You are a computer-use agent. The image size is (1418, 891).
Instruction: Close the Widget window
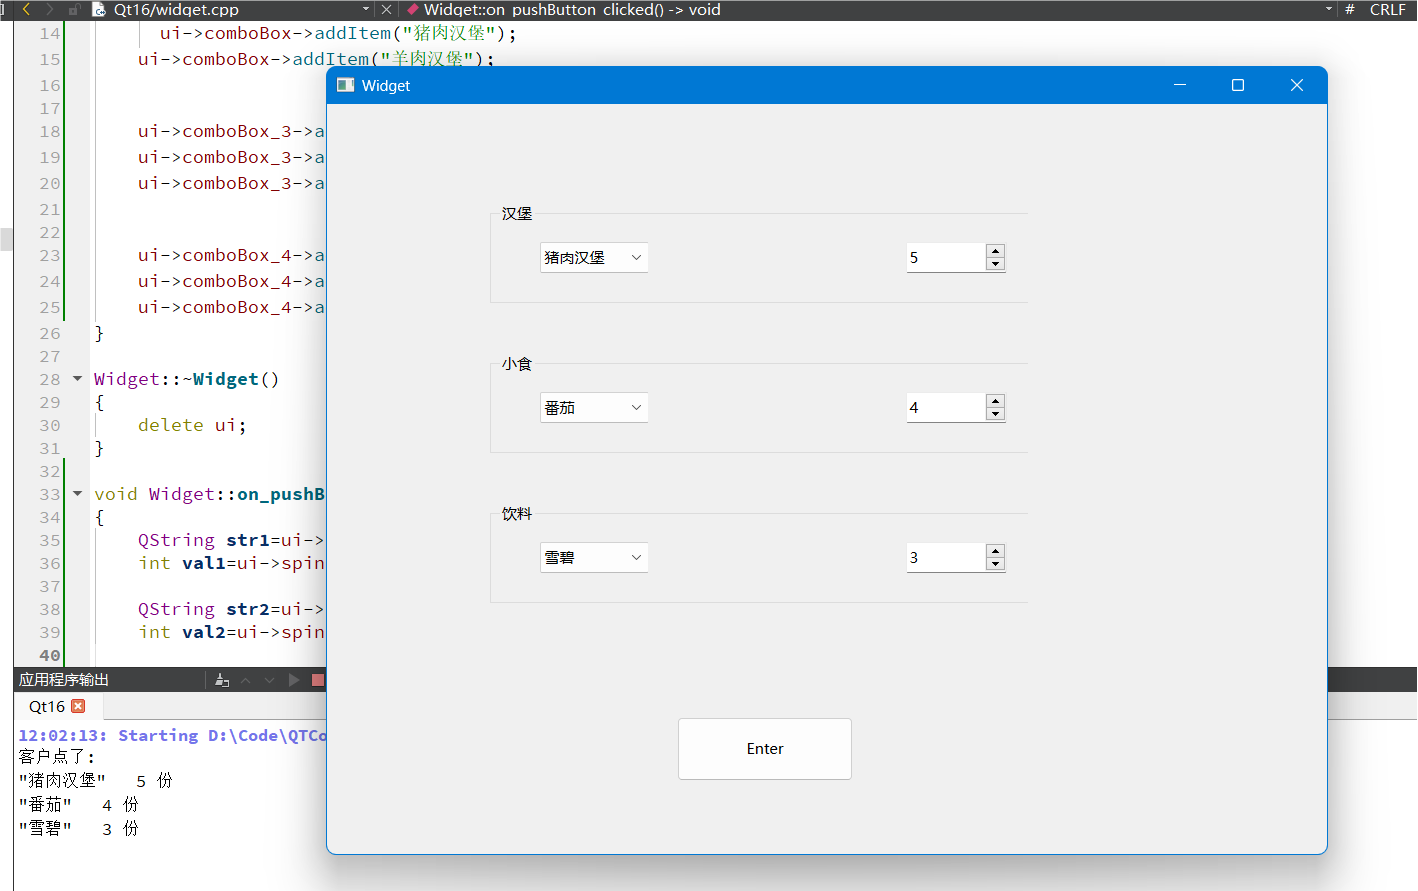[1297, 85]
